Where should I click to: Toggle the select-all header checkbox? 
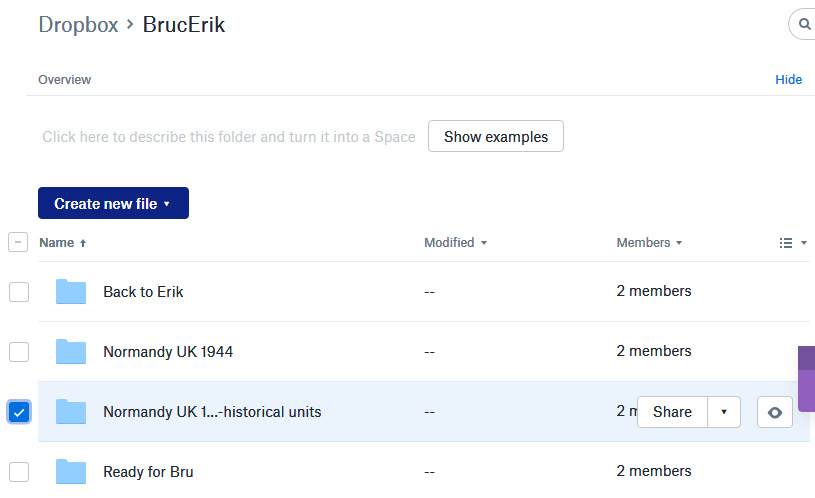(x=18, y=242)
